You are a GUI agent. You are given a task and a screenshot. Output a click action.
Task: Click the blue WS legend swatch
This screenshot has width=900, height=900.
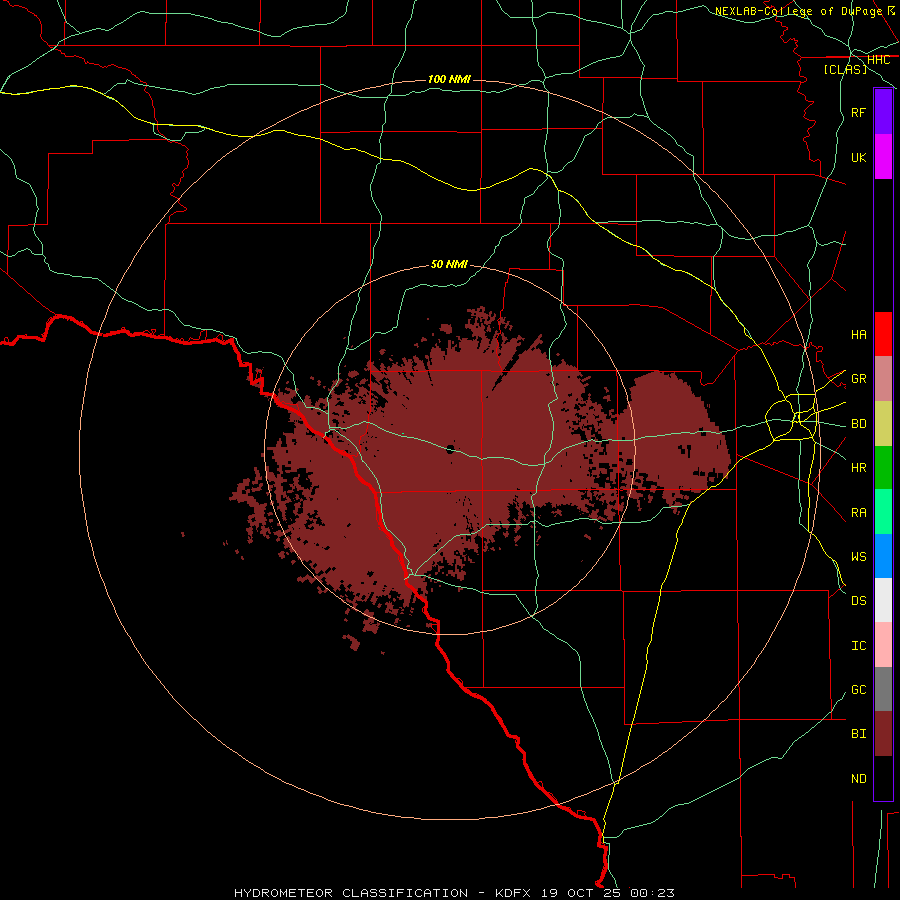[883, 556]
